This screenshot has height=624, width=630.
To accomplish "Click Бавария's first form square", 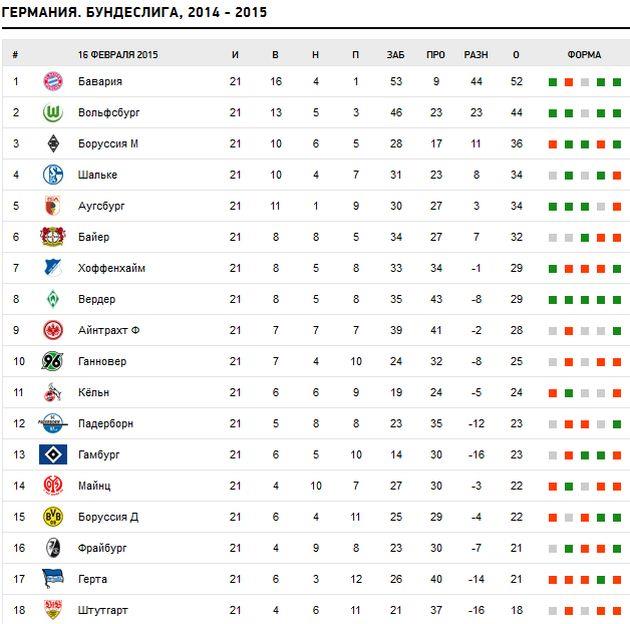I will tap(552, 82).
